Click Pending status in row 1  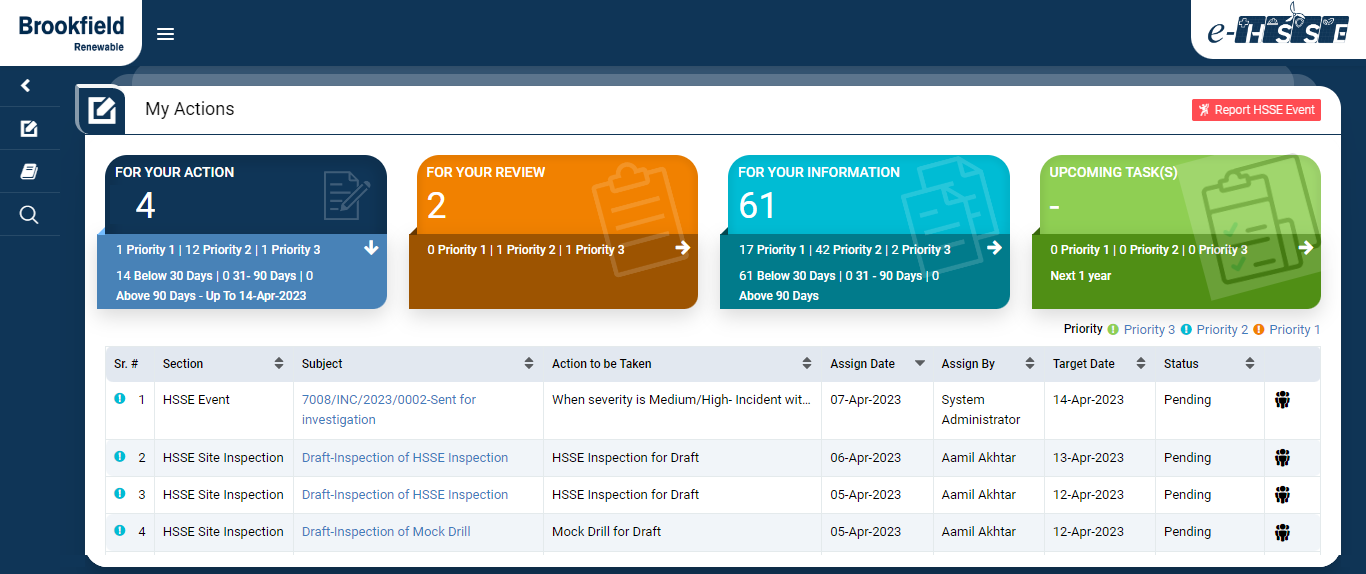(1188, 400)
